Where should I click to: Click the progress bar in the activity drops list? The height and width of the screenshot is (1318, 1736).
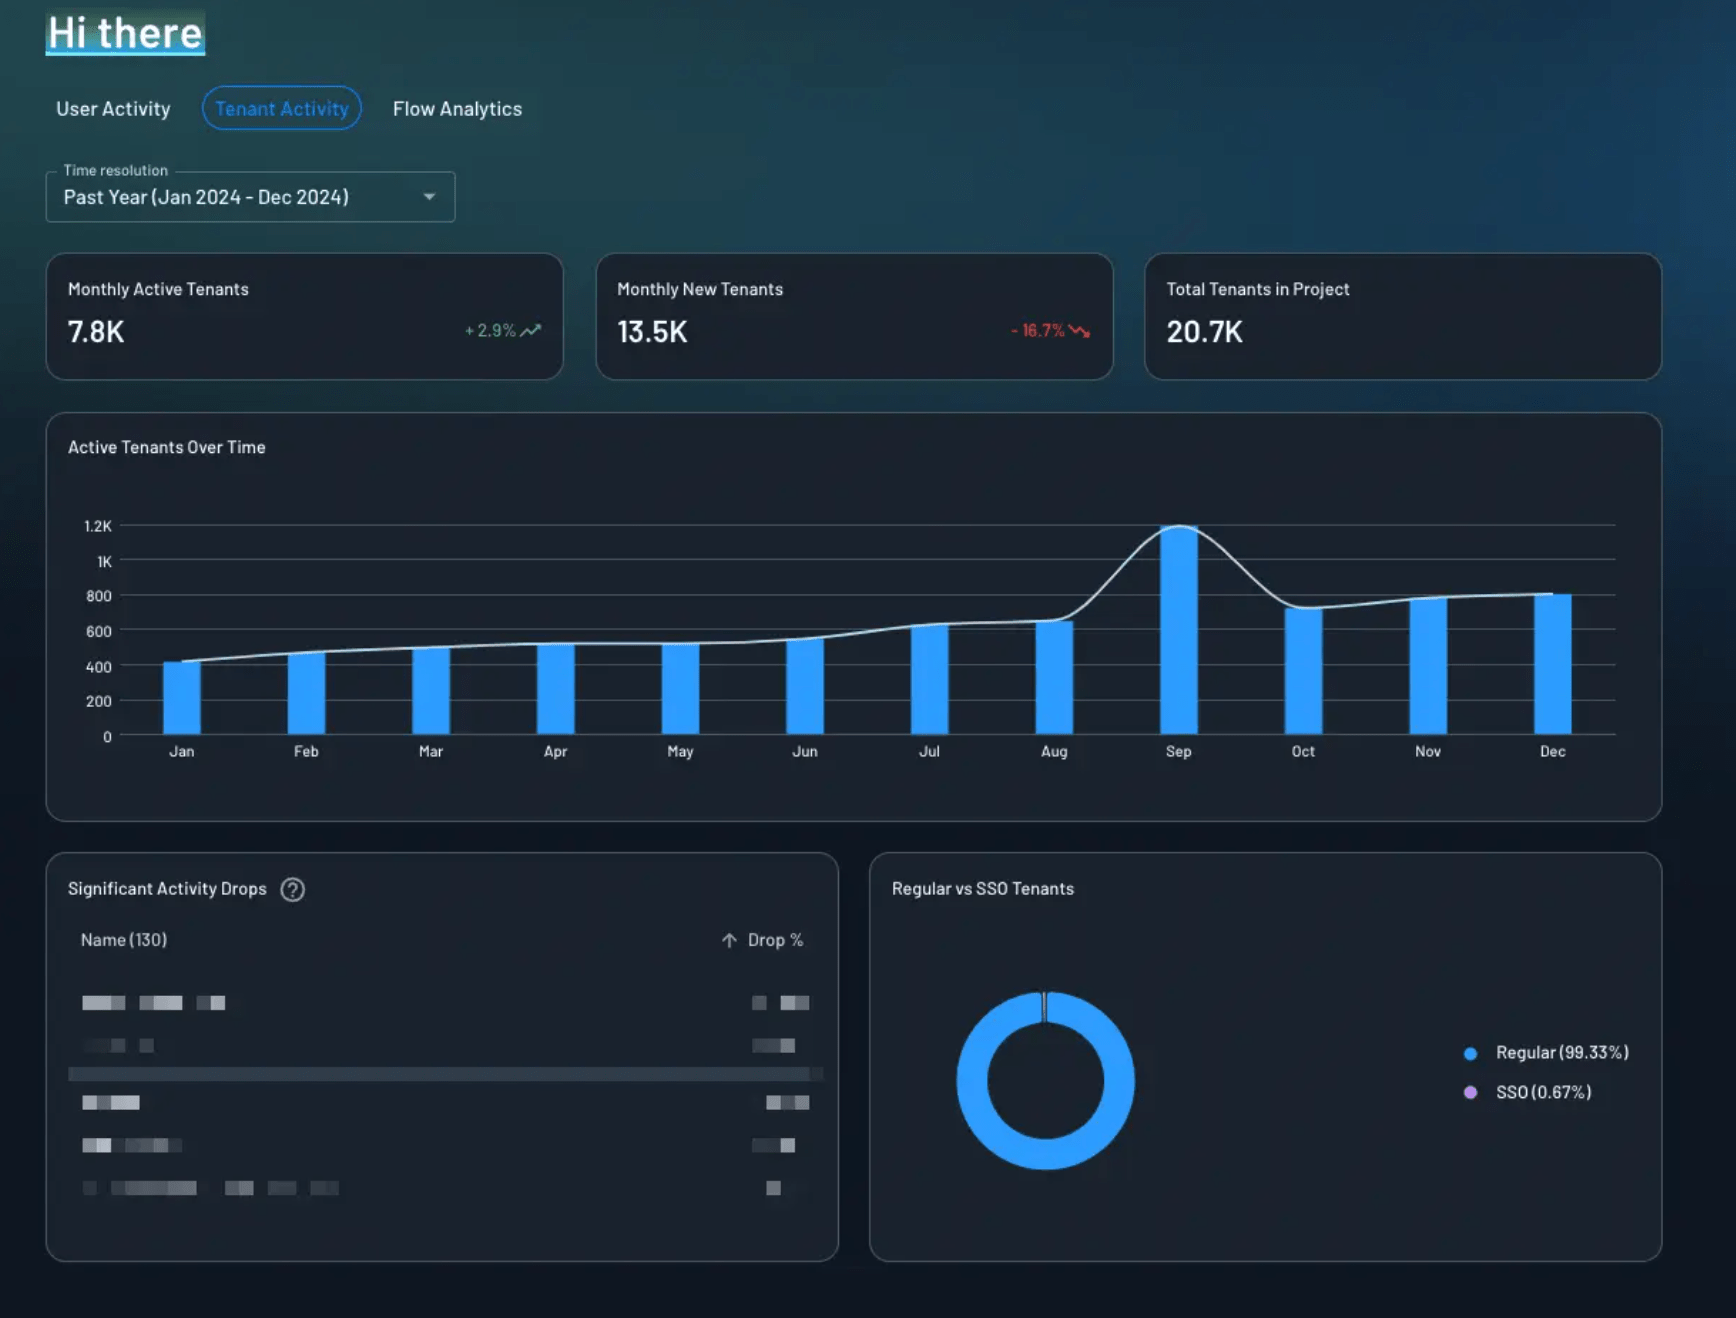coord(445,1073)
